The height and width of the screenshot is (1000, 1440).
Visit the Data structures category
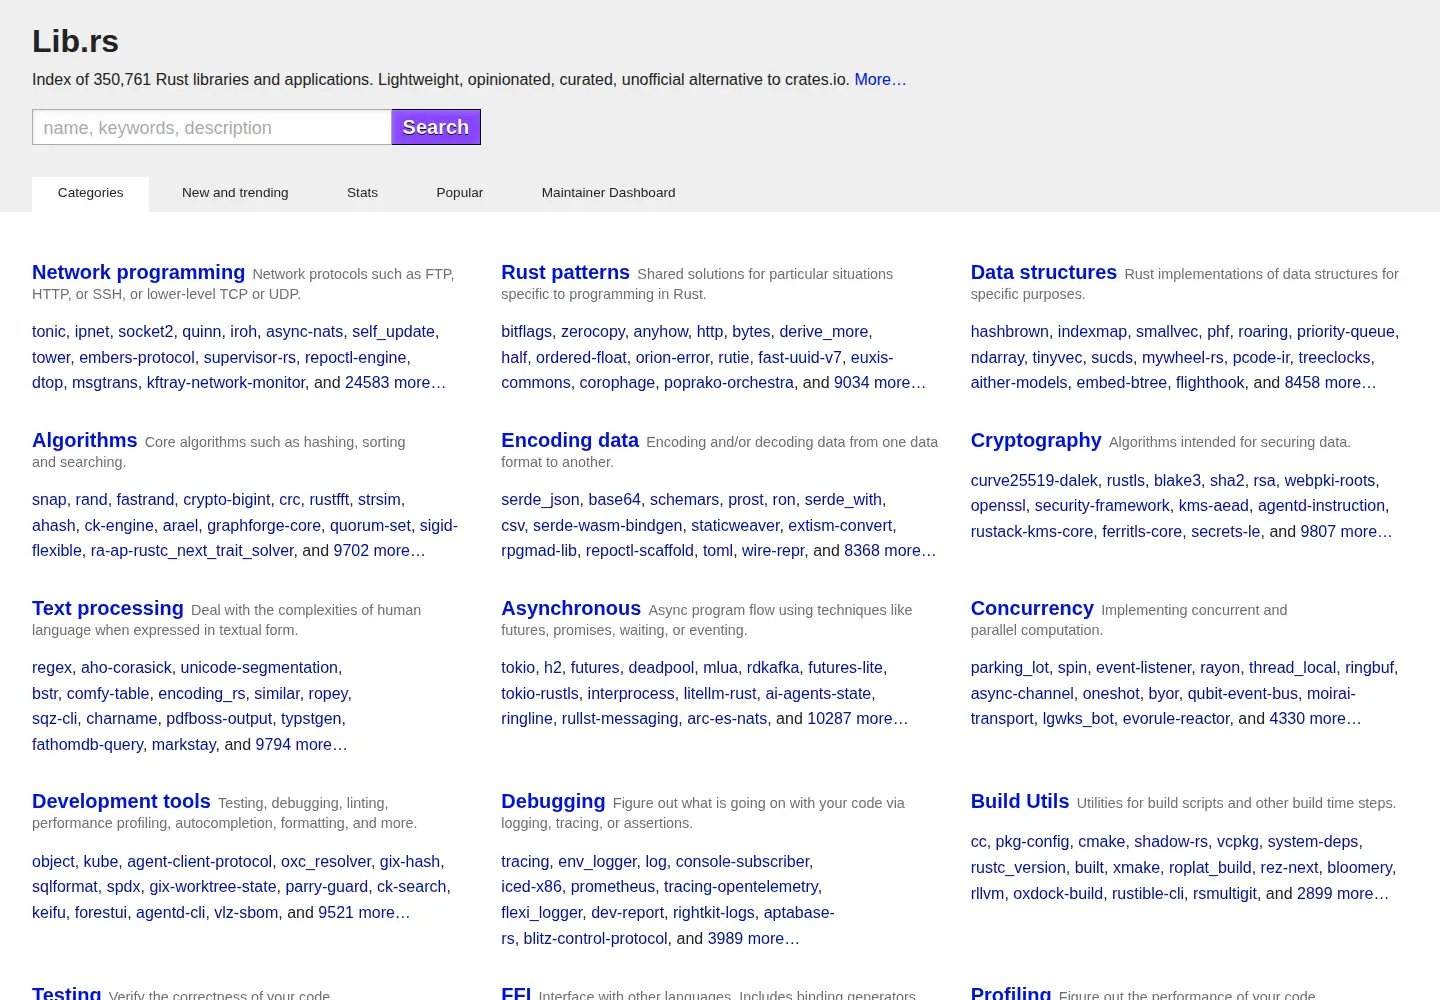1043,272
